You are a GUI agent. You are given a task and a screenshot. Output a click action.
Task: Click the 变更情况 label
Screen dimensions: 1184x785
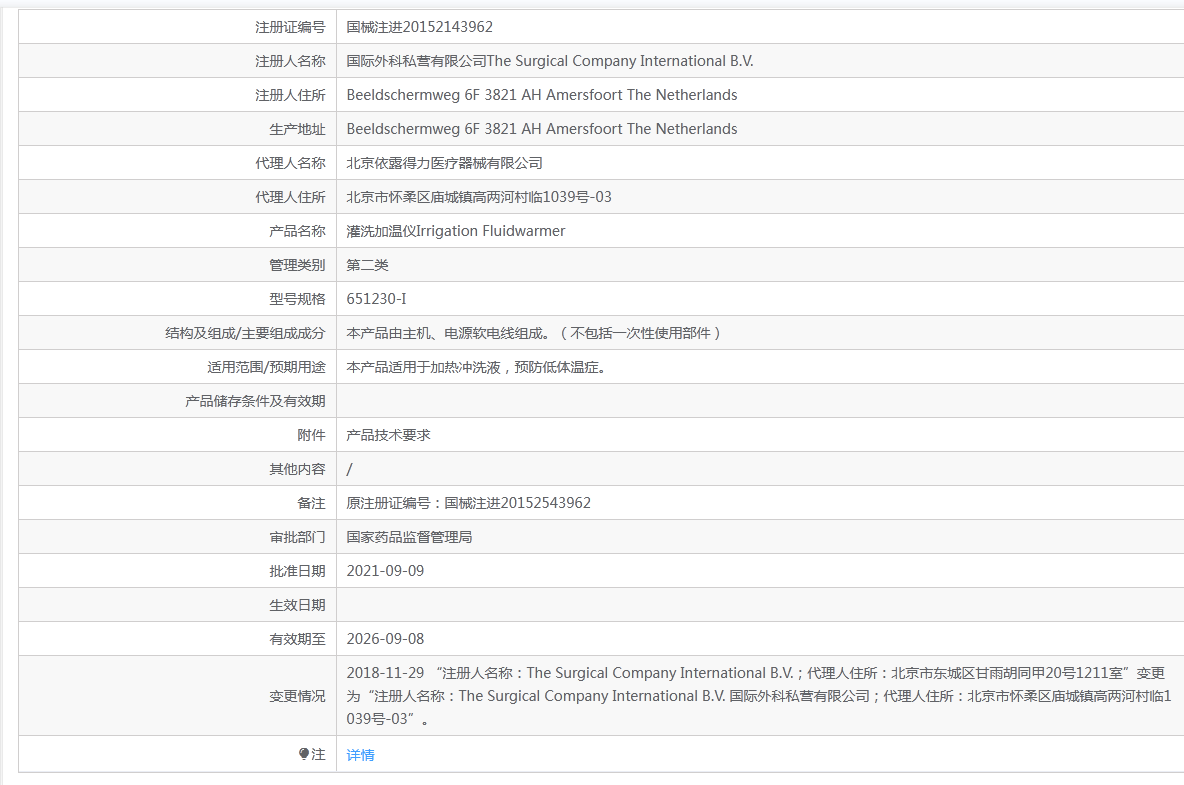pyautogui.click(x=298, y=696)
